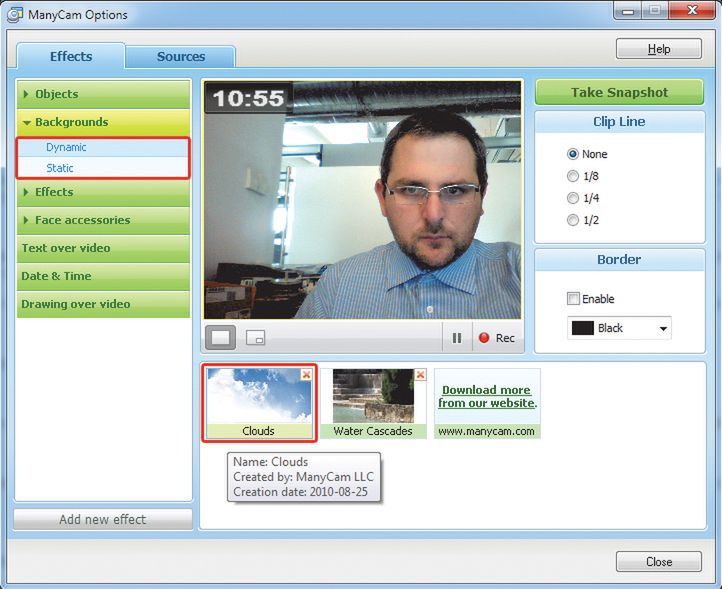The height and width of the screenshot is (589, 722).
Task: Click Take Snapshot
Action: pos(619,93)
